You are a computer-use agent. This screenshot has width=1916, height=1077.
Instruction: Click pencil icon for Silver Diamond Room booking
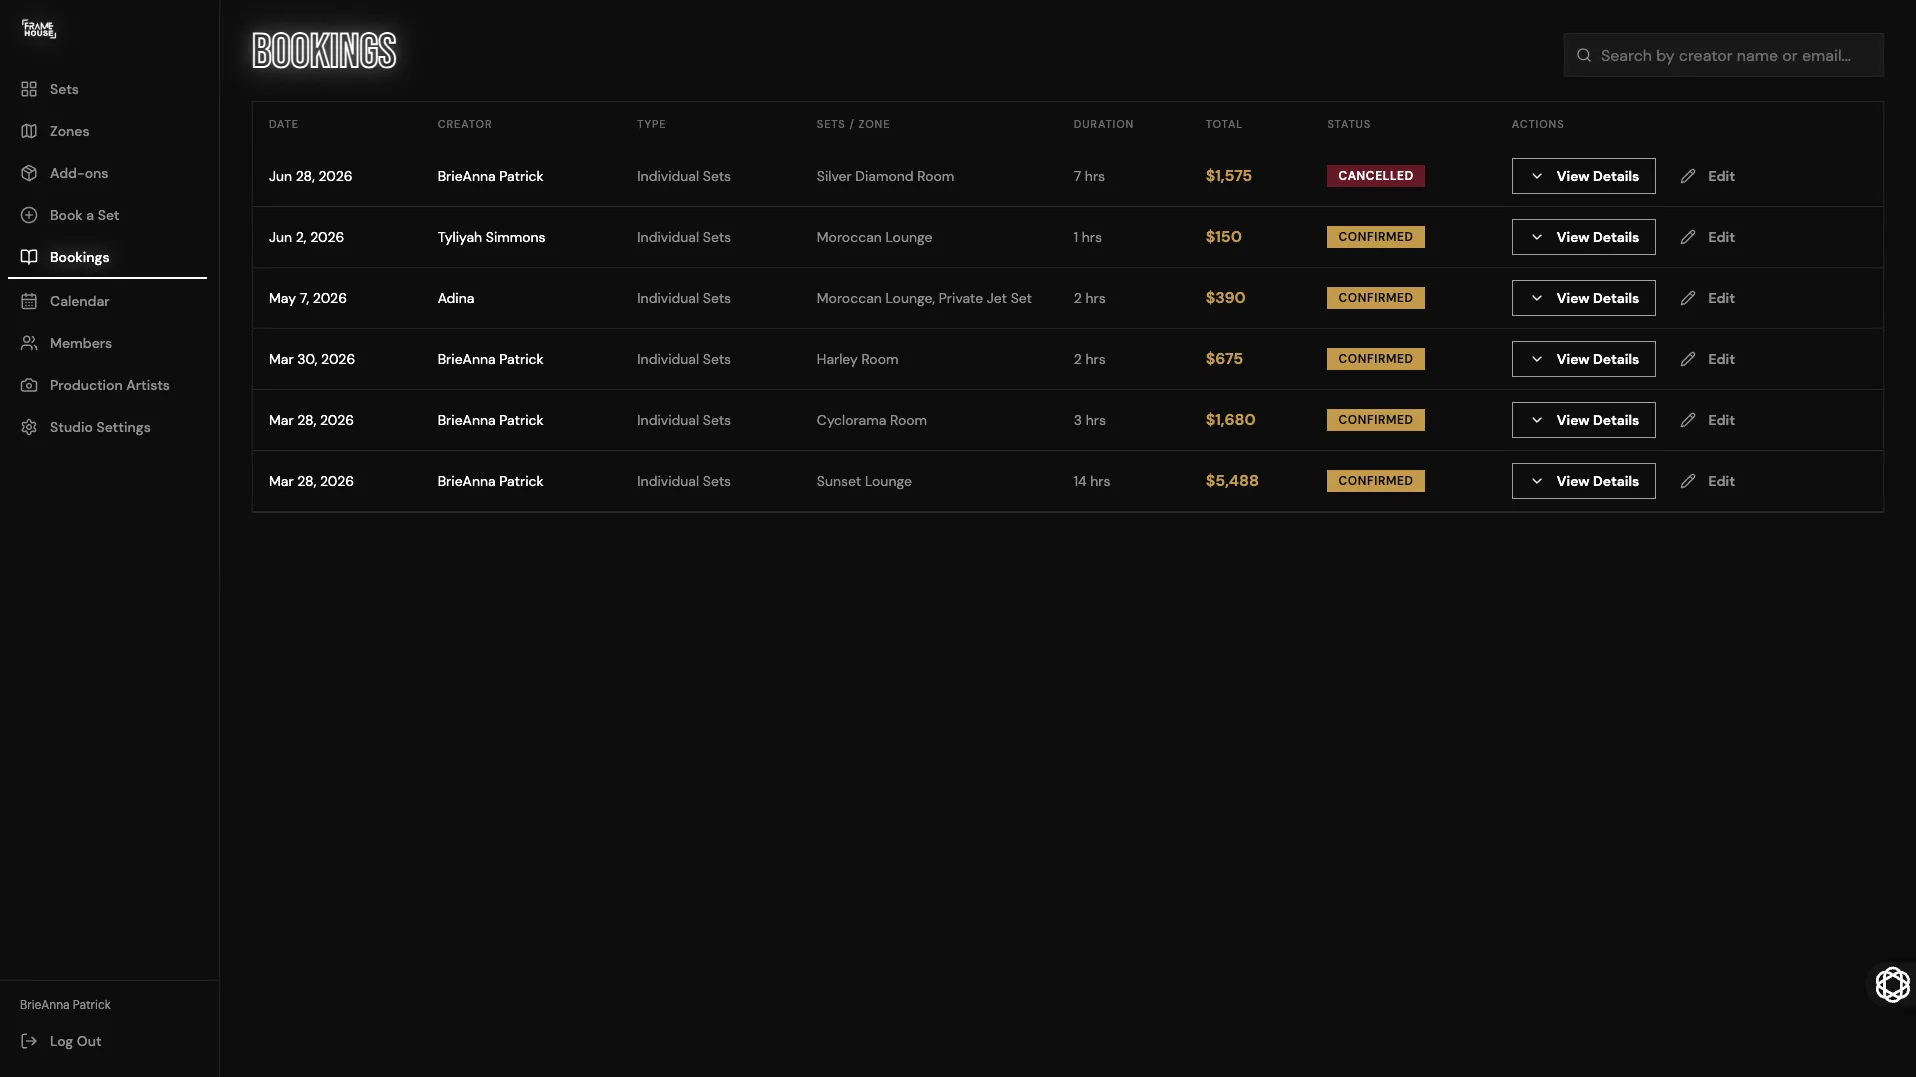tap(1688, 176)
